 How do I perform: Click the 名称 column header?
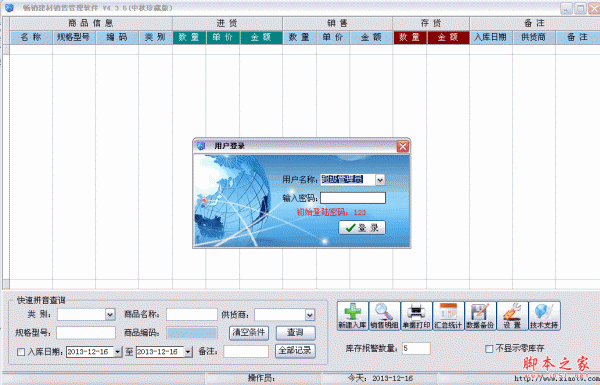31,37
